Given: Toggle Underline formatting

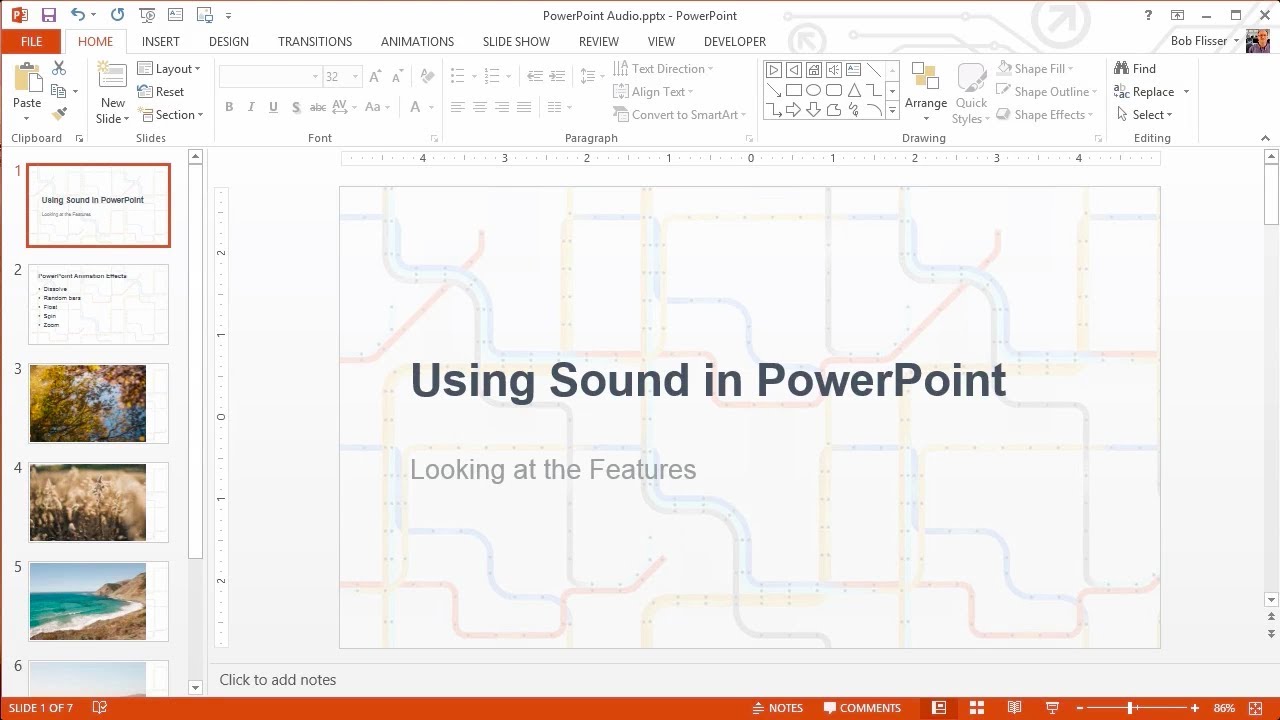Looking at the screenshot, I should [x=273, y=107].
